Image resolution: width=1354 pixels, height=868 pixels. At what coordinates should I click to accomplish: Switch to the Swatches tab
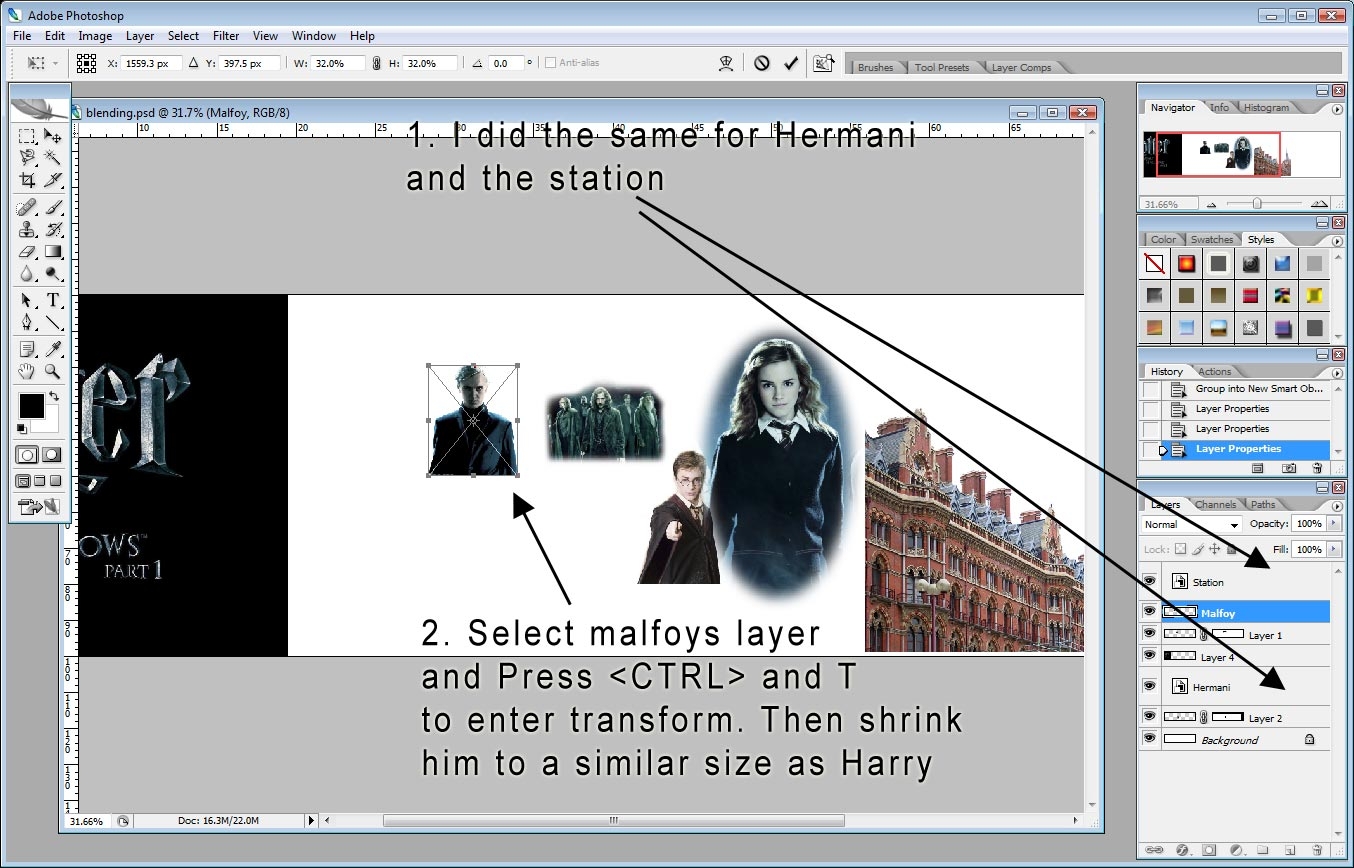click(x=1211, y=240)
